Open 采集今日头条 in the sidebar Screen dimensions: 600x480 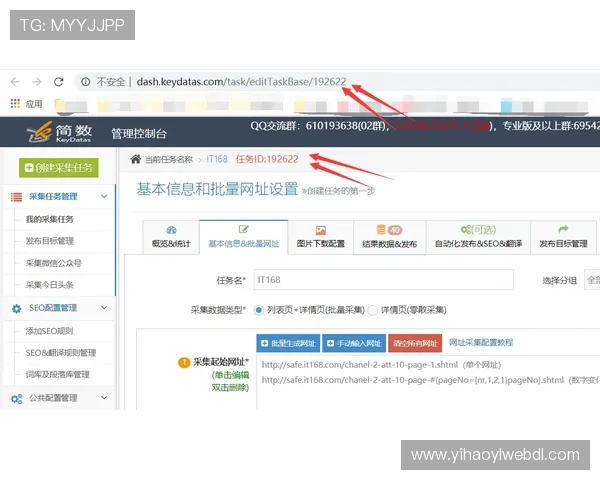pos(49,285)
